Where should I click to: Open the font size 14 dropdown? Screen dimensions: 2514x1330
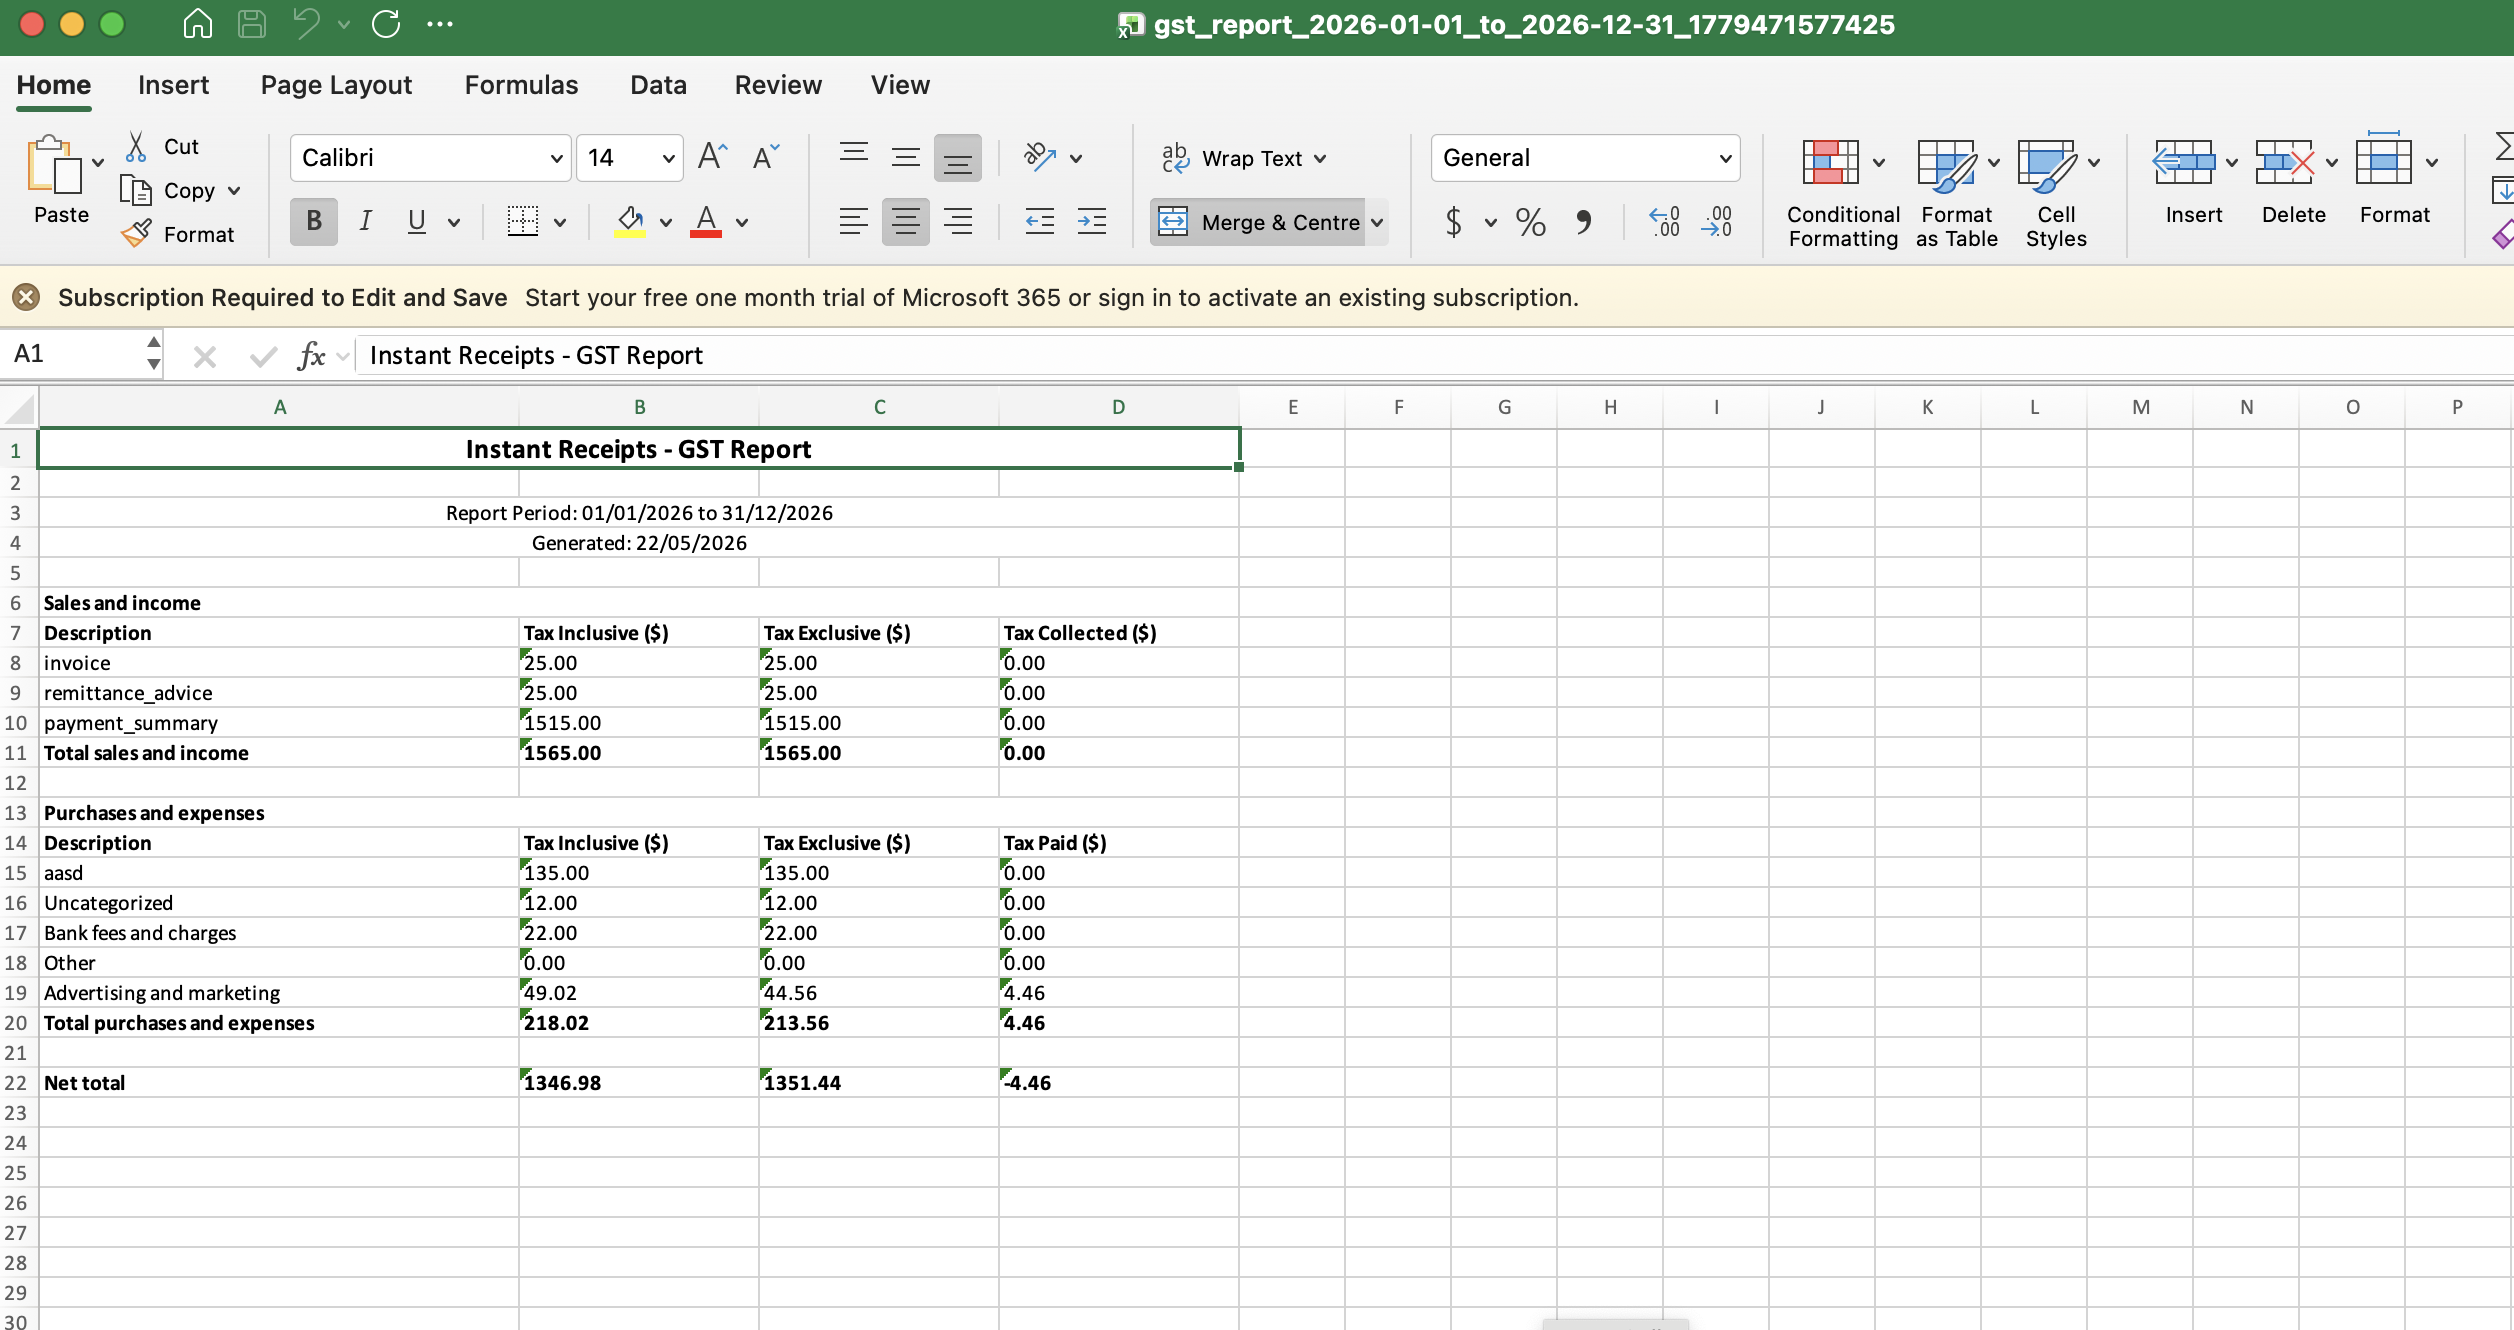tap(668, 158)
